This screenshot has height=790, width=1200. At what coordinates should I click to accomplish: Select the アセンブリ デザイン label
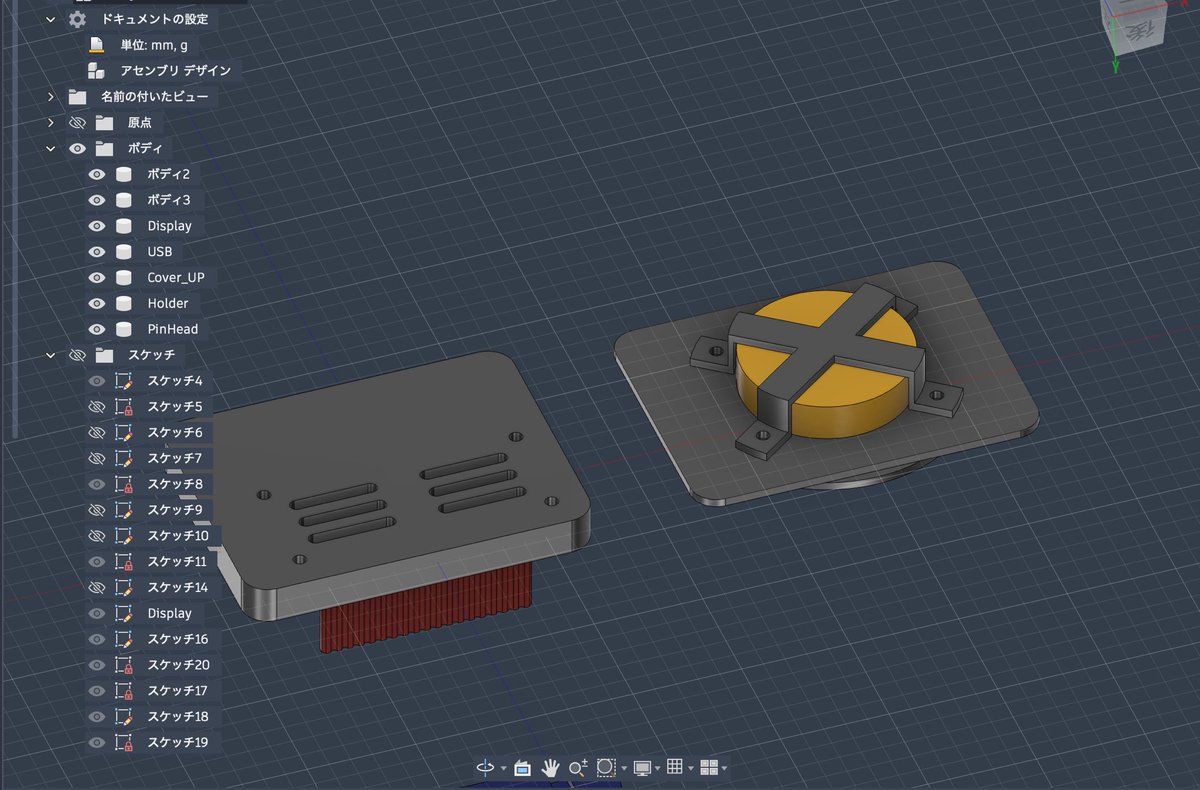176,70
